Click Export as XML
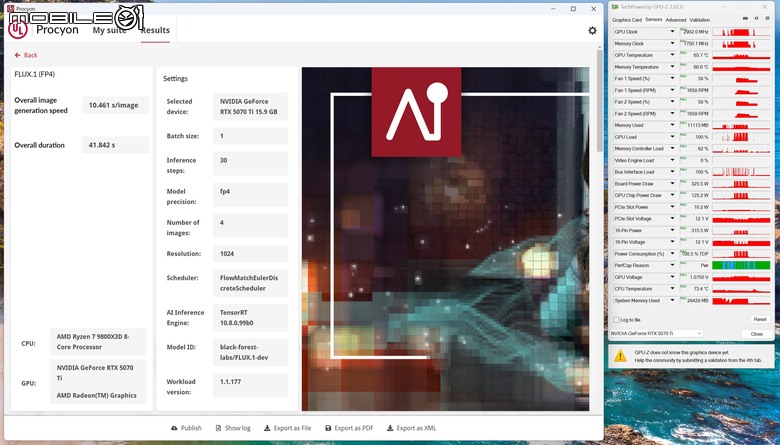 pyautogui.click(x=411, y=428)
